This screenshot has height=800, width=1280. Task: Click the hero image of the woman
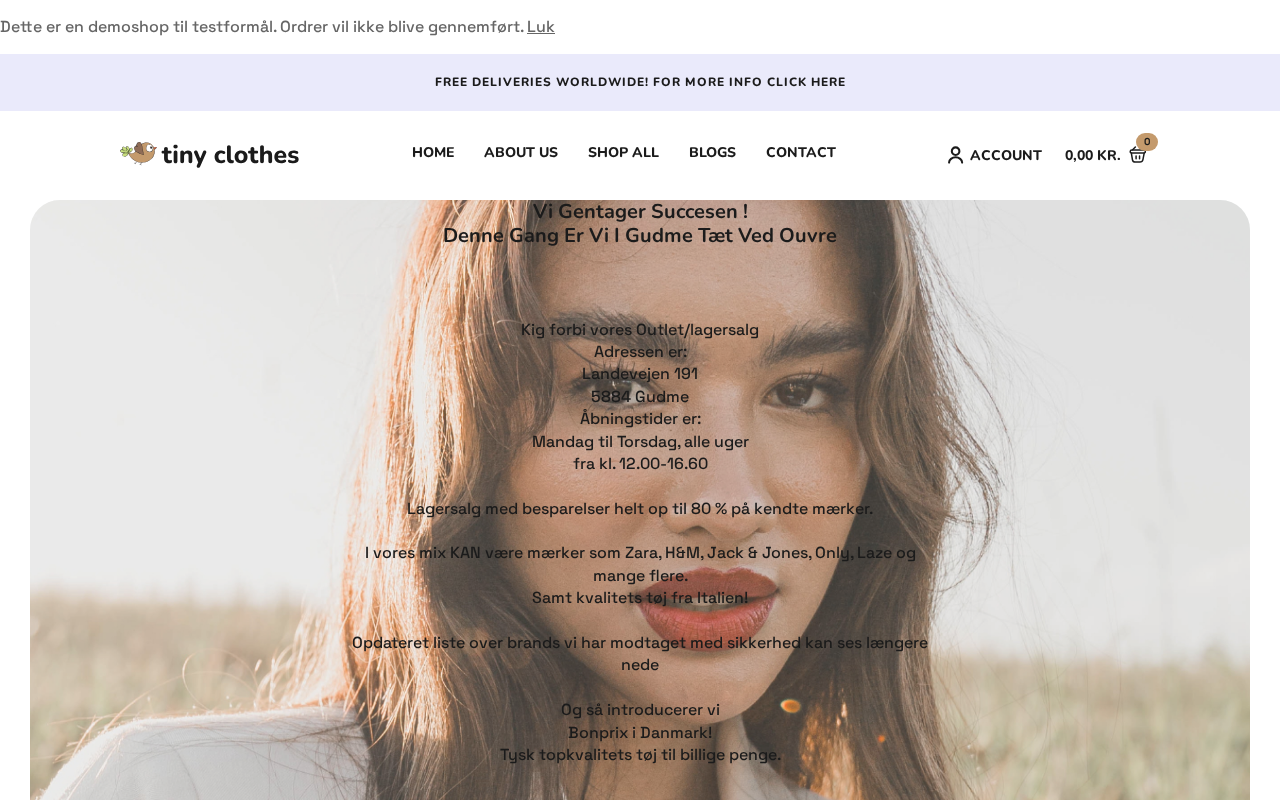[x=640, y=500]
